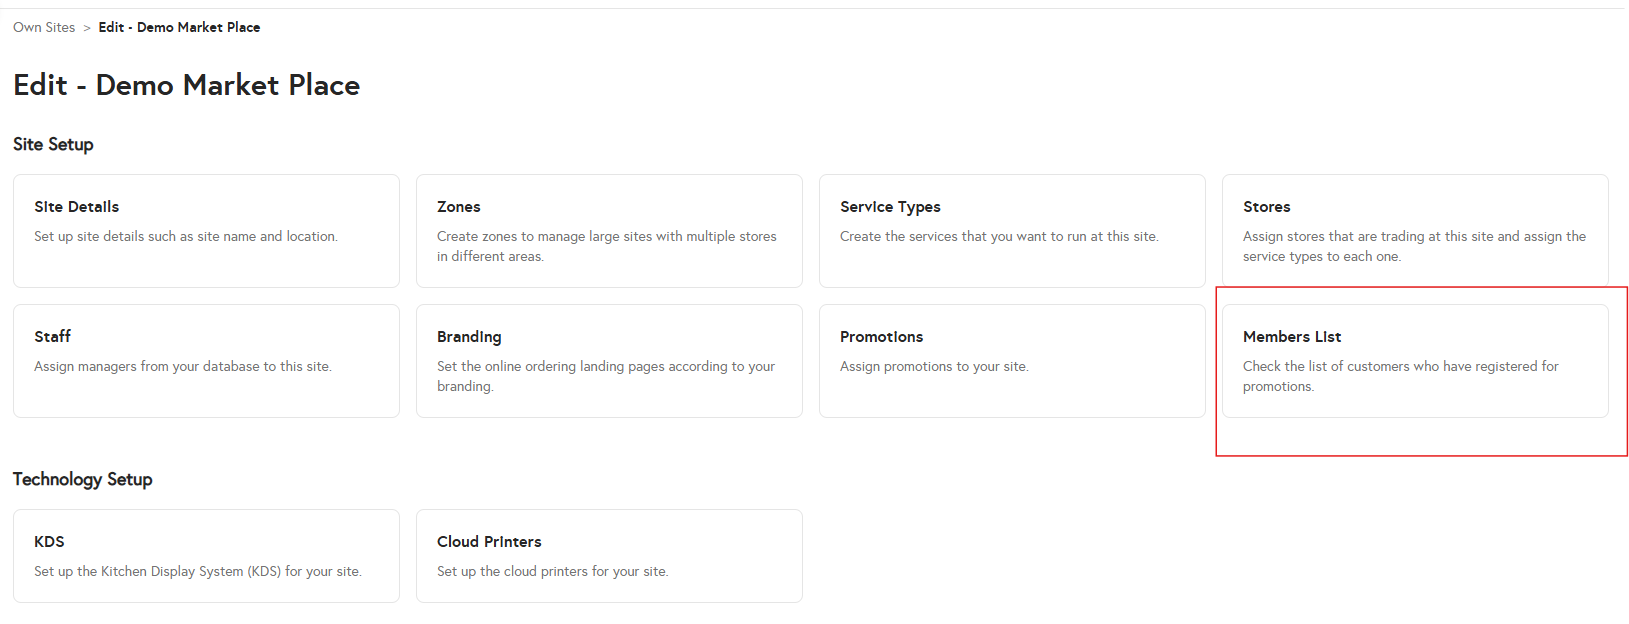The height and width of the screenshot is (624, 1629).
Task: Click the breadcrumb separator arrow
Action: pos(87,28)
